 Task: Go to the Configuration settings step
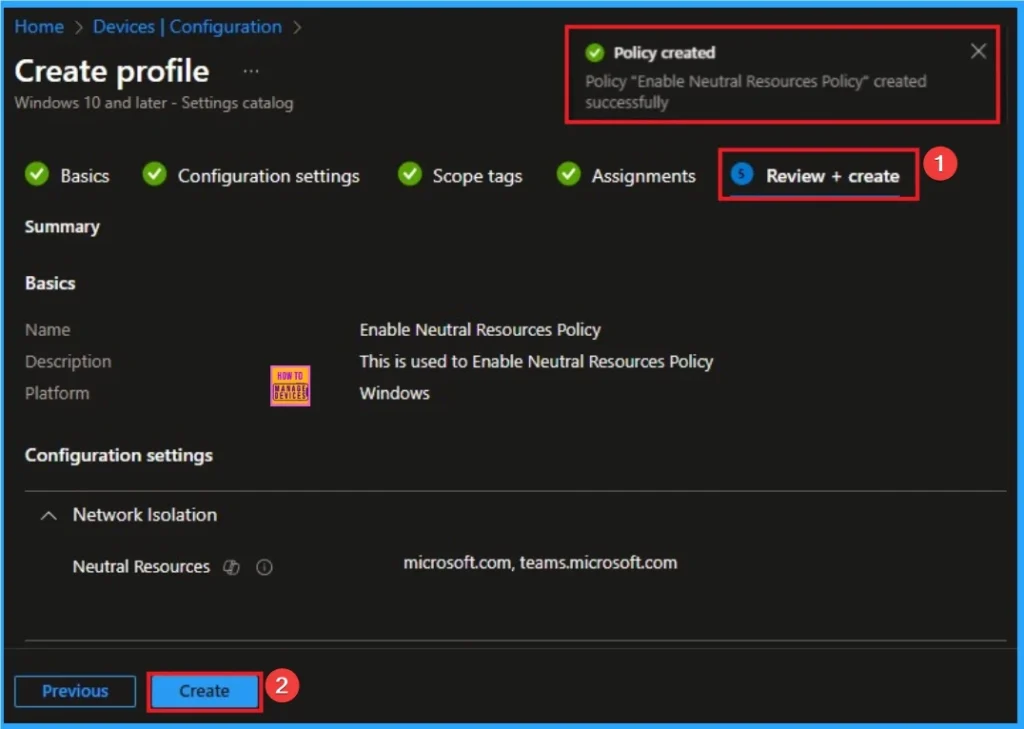coord(268,176)
